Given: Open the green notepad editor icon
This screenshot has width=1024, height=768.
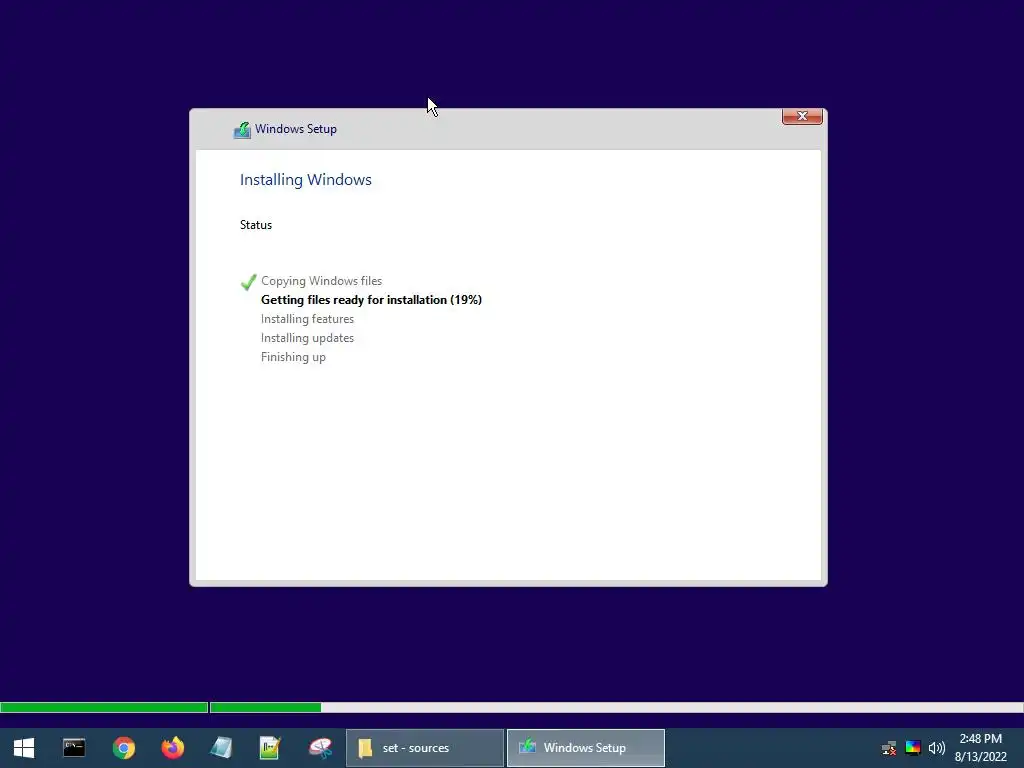Looking at the screenshot, I should (x=270, y=748).
